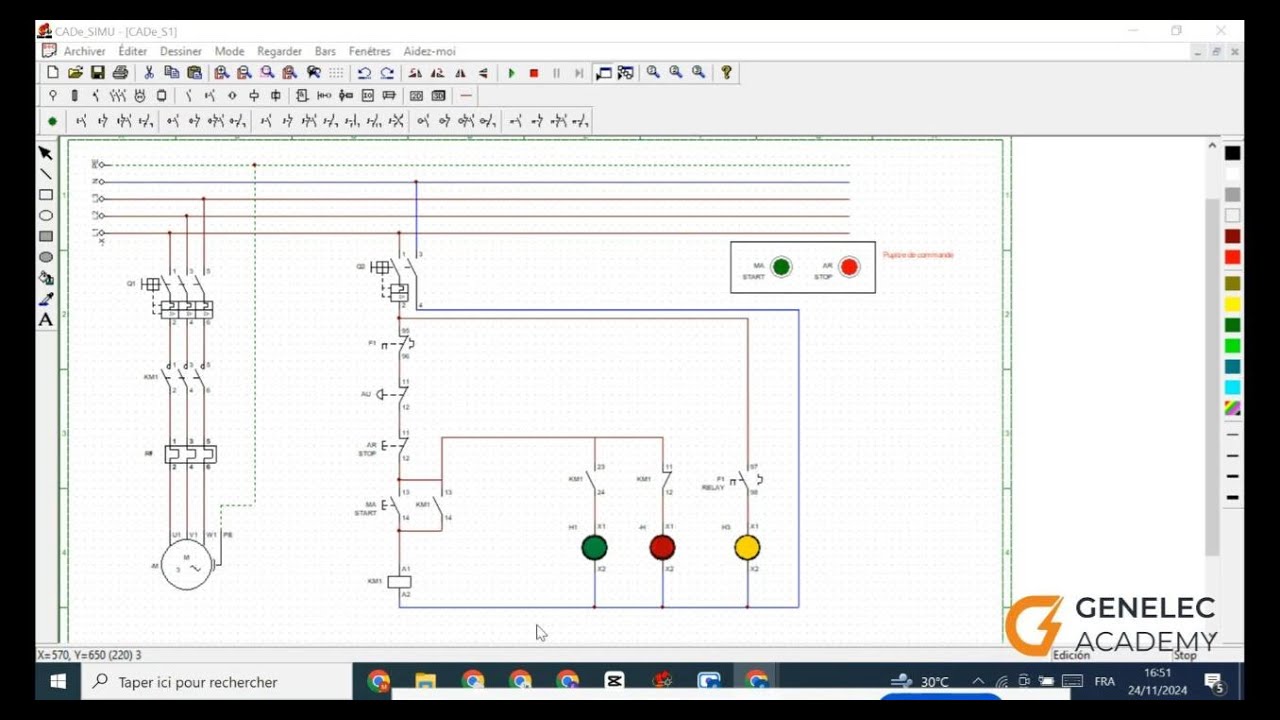Select the line drawing tool
The image size is (1280, 720).
pyautogui.click(x=45, y=174)
